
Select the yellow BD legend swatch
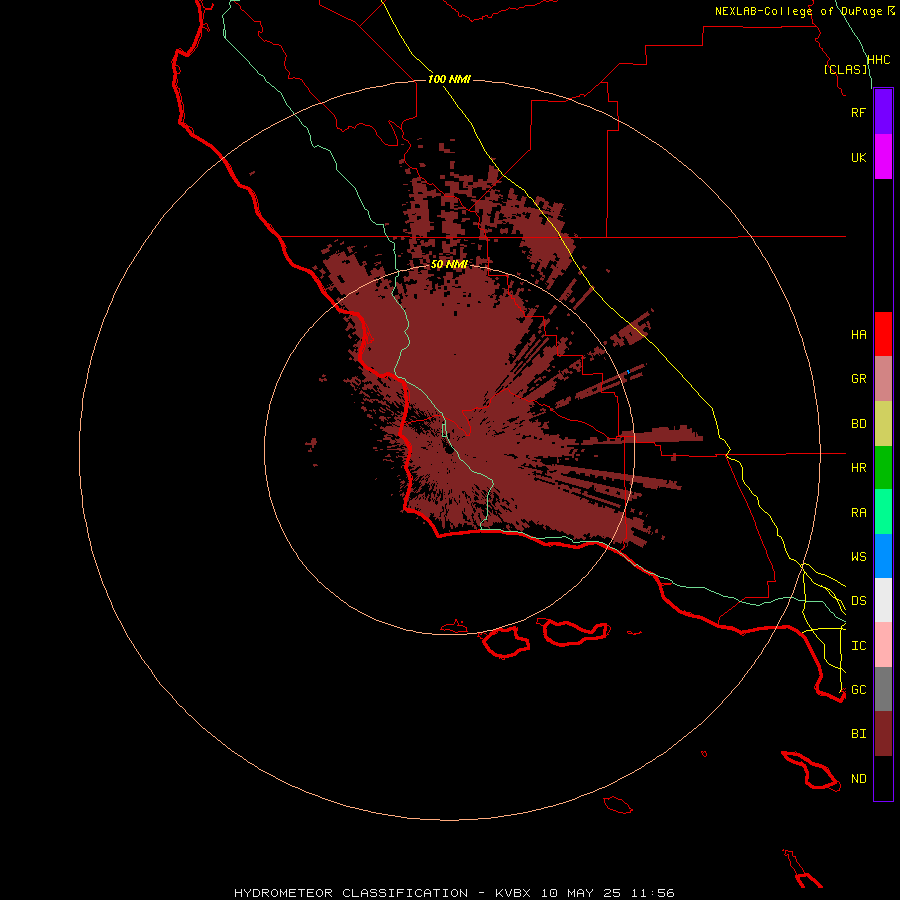point(883,424)
